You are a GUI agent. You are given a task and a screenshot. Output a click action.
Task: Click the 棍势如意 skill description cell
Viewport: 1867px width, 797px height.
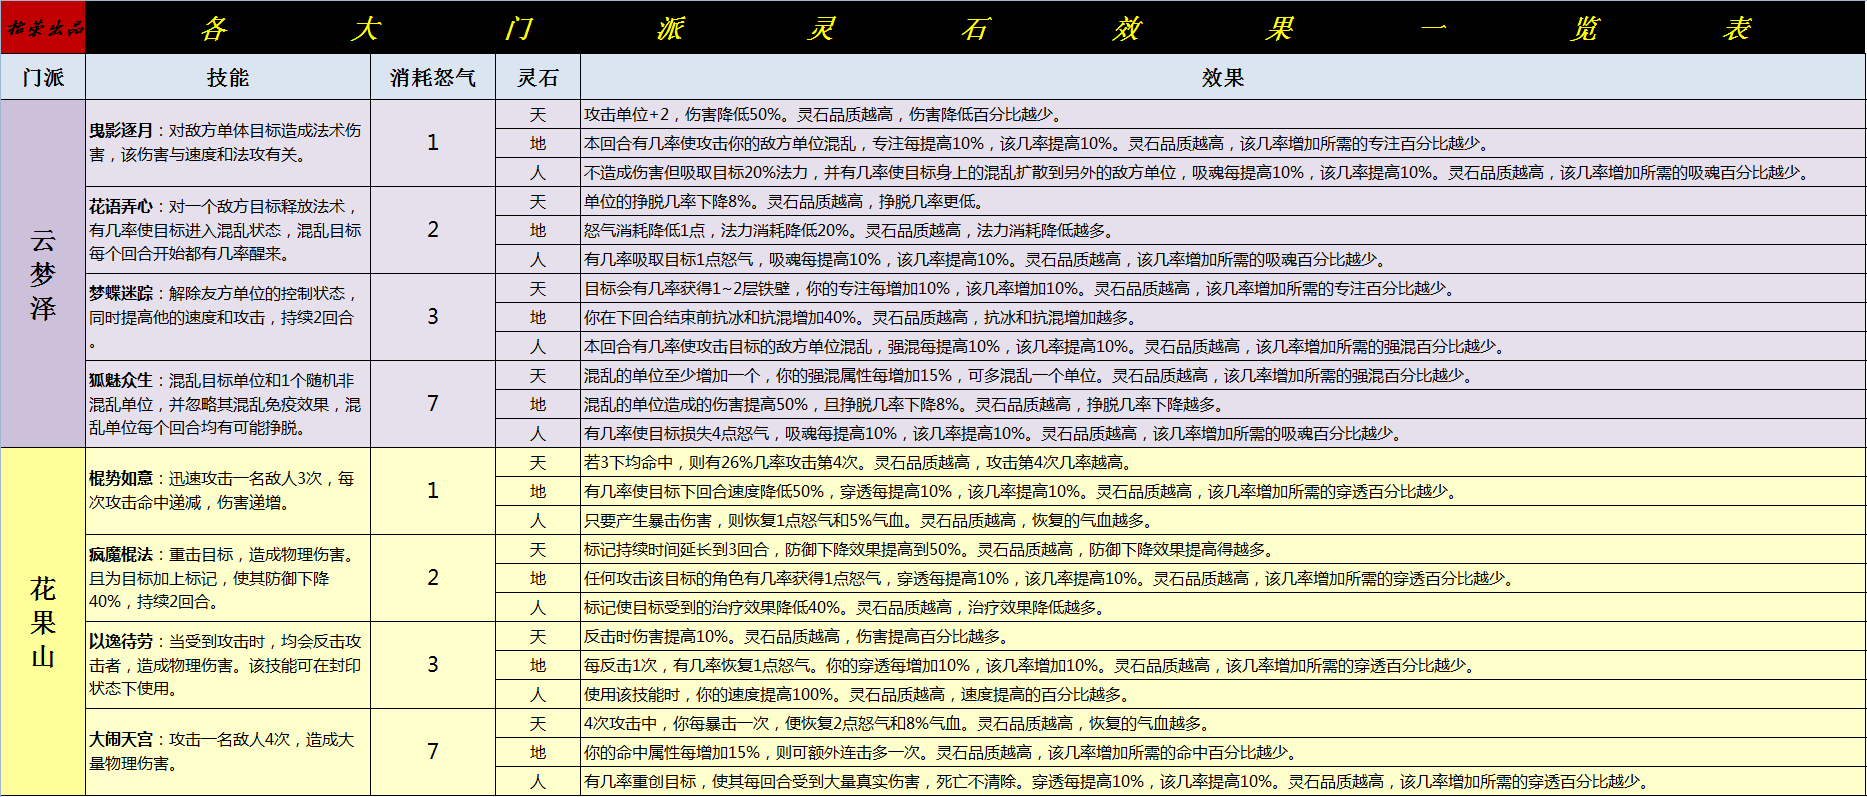click(x=228, y=491)
